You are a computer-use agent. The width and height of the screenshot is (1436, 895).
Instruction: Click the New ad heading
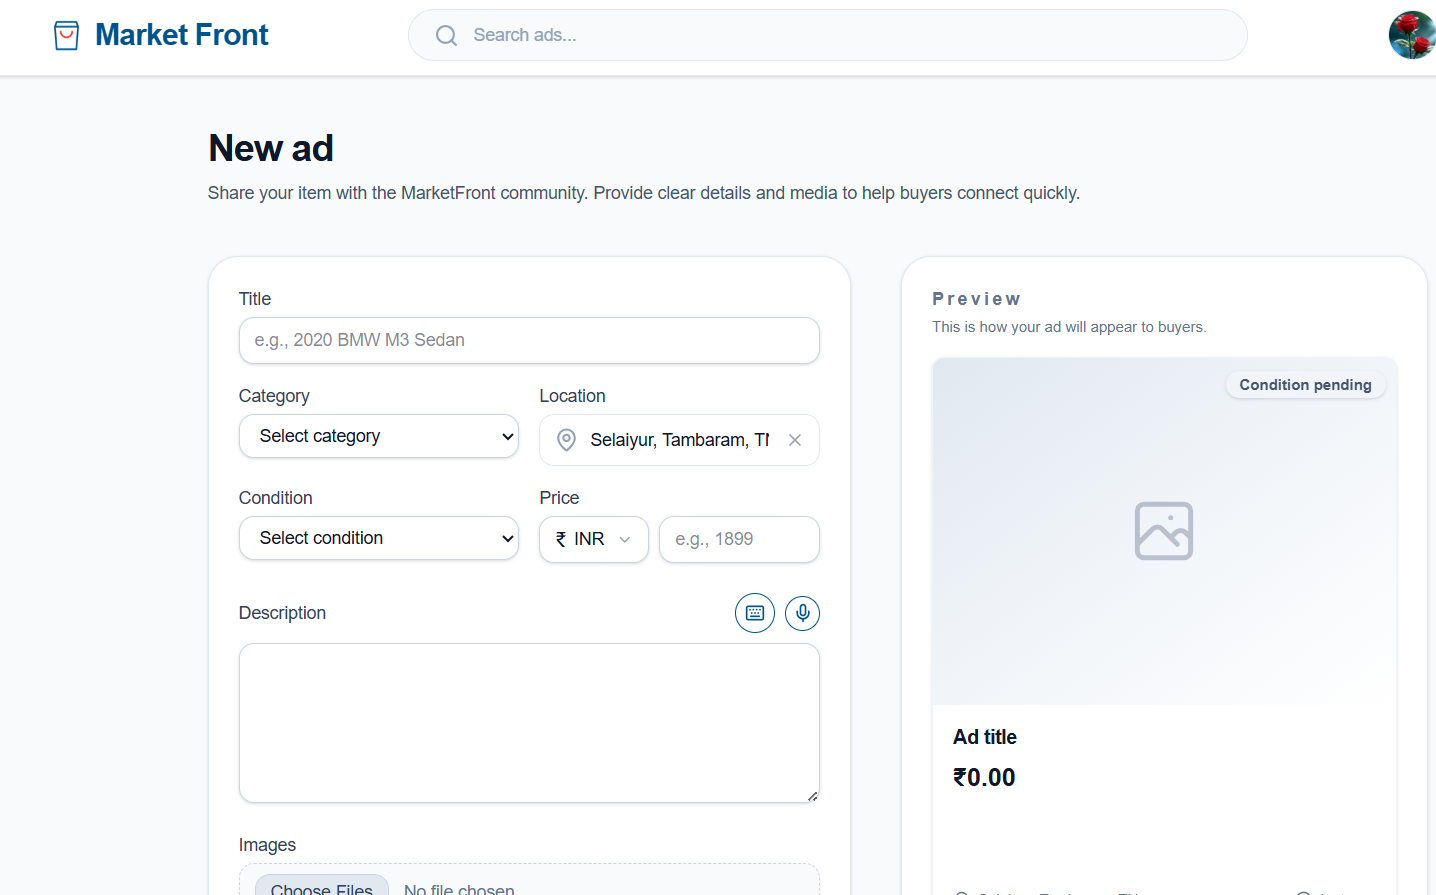coord(271,148)
